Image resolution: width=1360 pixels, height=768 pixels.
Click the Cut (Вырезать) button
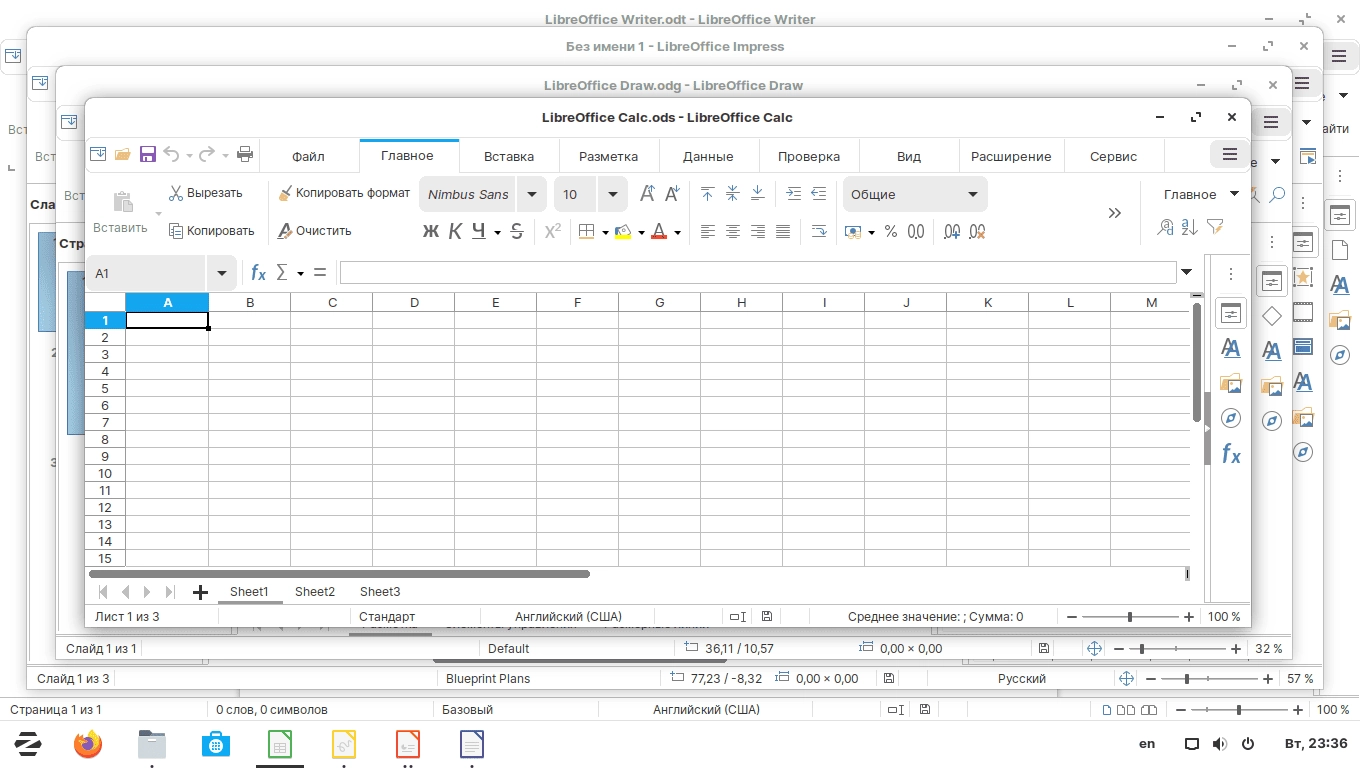coord(206,193)
